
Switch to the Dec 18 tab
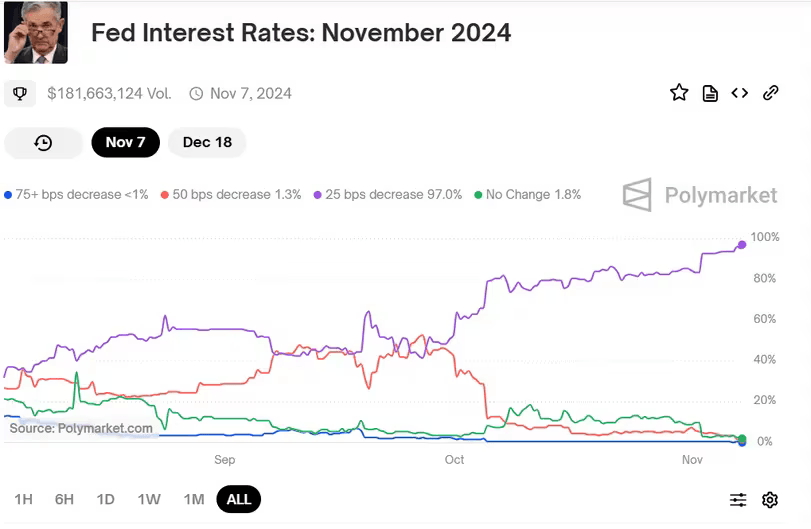pyautogui.click(x=207, y=142)
